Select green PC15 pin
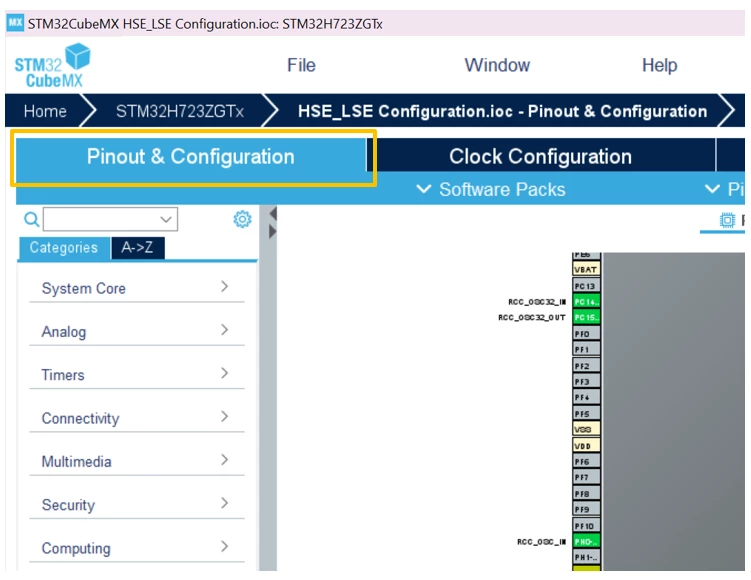This screenshot has width=751, height=580. pyautogui.click(x=586, y=318)
